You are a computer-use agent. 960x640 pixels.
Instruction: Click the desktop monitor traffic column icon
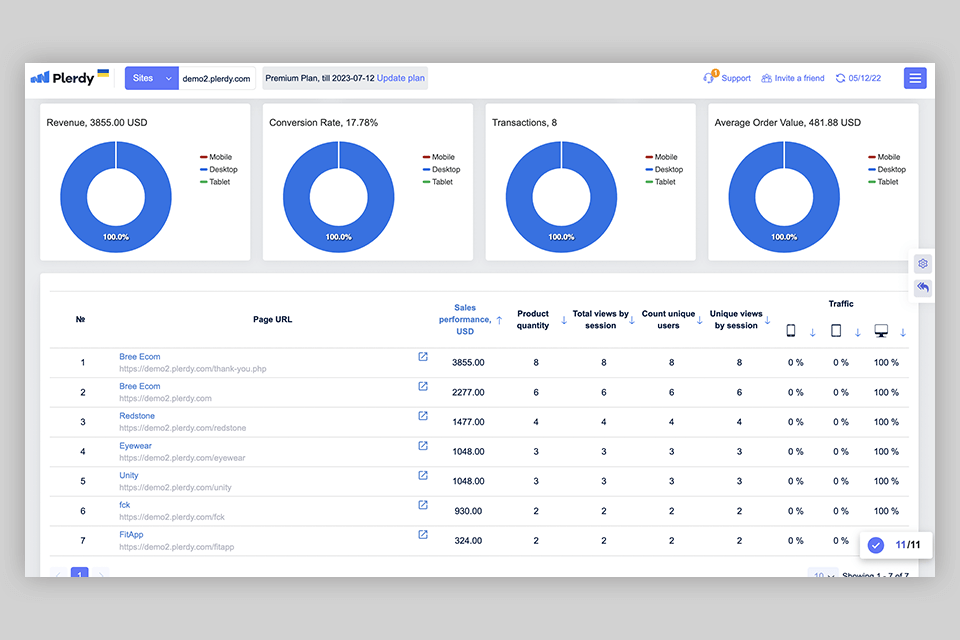(881, 331)
